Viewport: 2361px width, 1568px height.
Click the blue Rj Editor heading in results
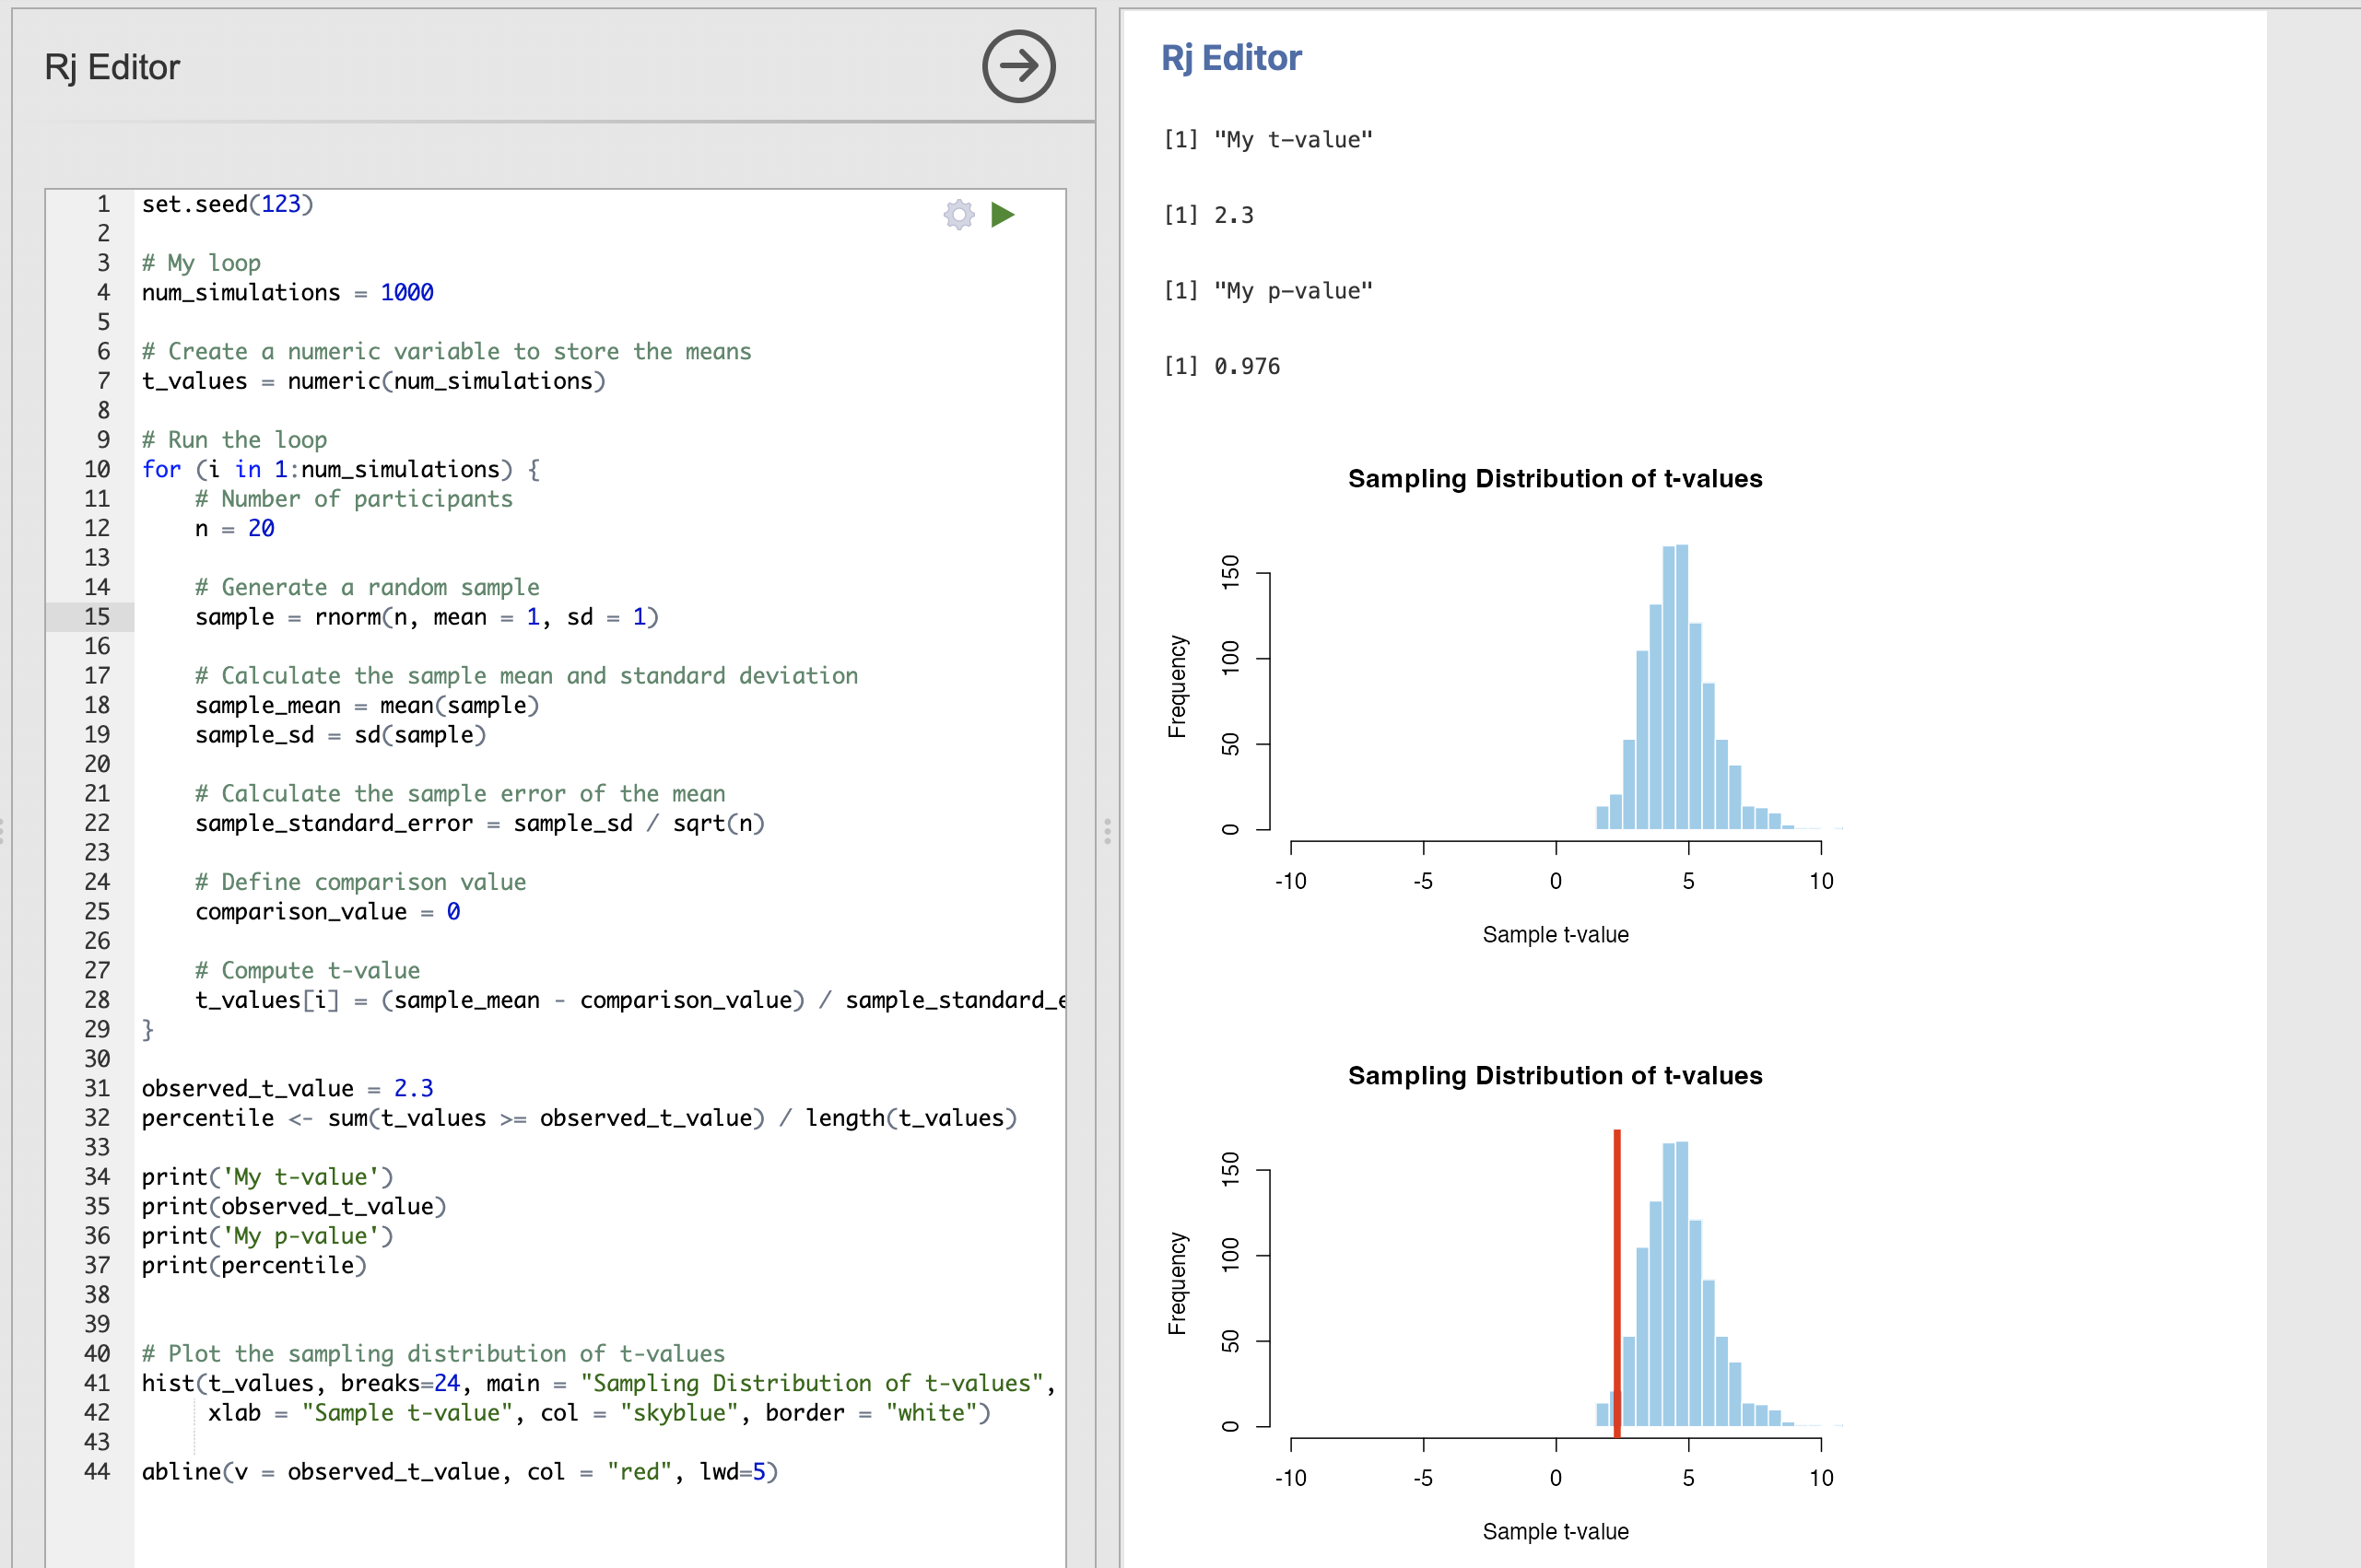click(1231, 58)
